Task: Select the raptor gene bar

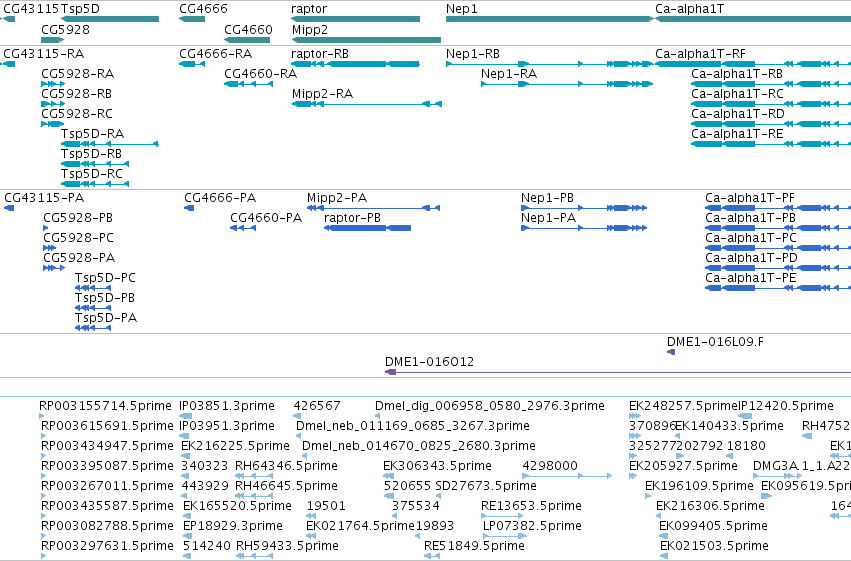Action: pos(355,19)
